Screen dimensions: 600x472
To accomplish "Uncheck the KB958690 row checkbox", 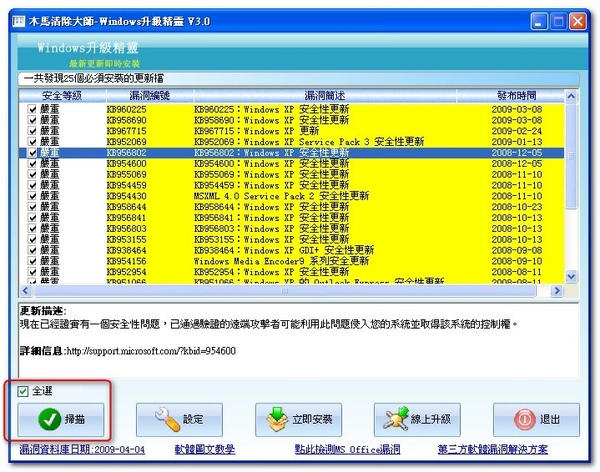I will [33, 120].
